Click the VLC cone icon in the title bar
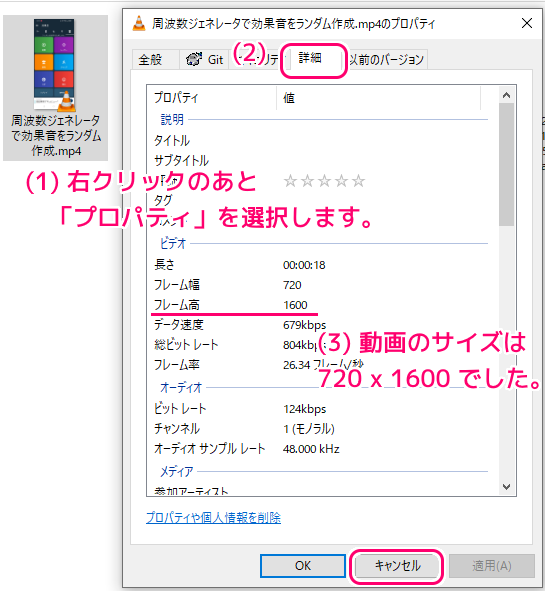The image size is (545, 591). (x=139, y=24)
